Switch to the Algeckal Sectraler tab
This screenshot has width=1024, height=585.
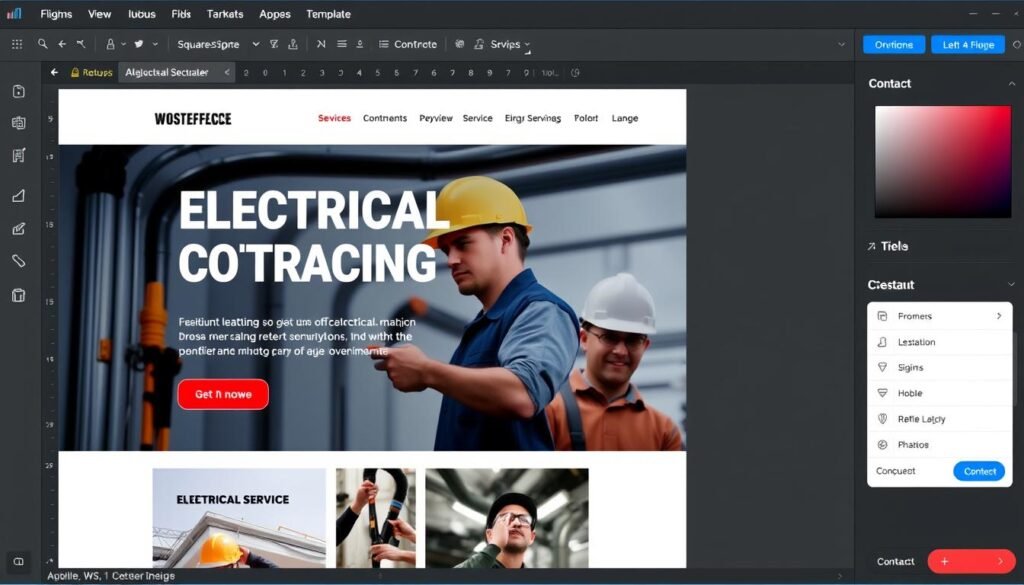click(x=170, y=72)
